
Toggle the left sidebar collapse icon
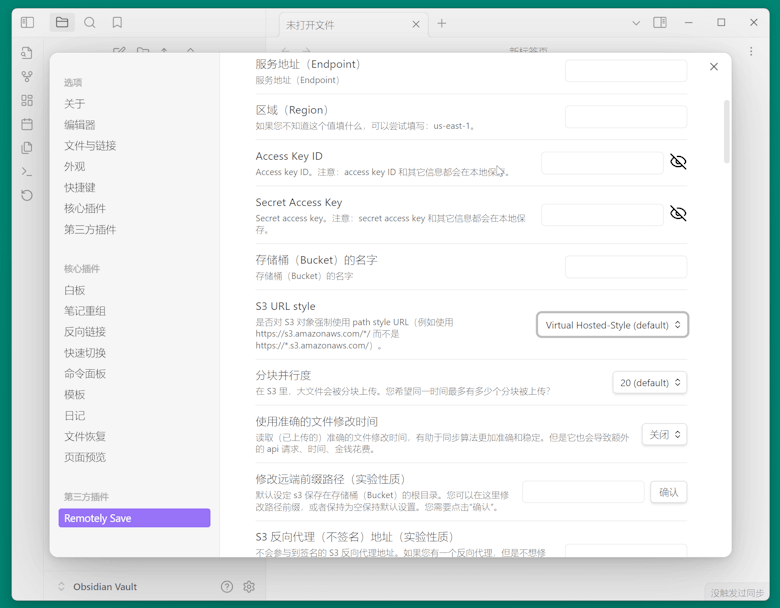27,23
